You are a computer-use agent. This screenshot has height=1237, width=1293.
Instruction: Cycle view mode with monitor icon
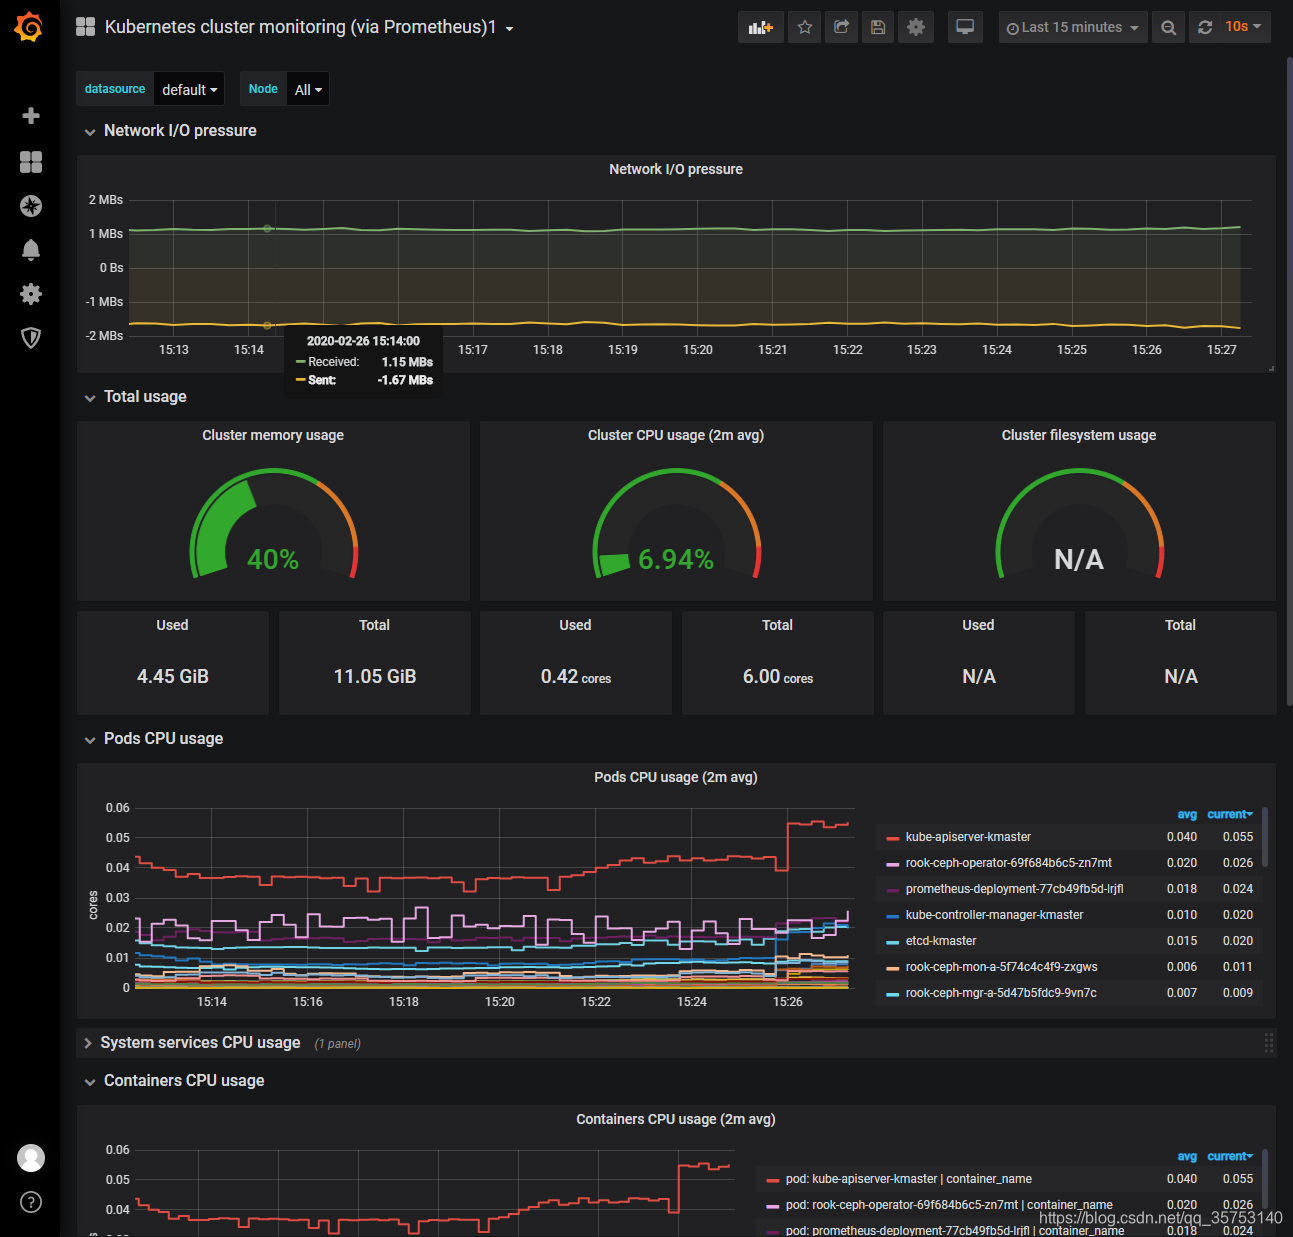click(x=965, y=27)
